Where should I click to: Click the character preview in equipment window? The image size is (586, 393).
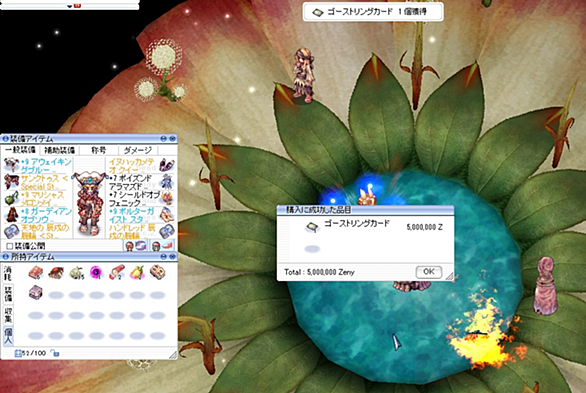coord(89,204)
